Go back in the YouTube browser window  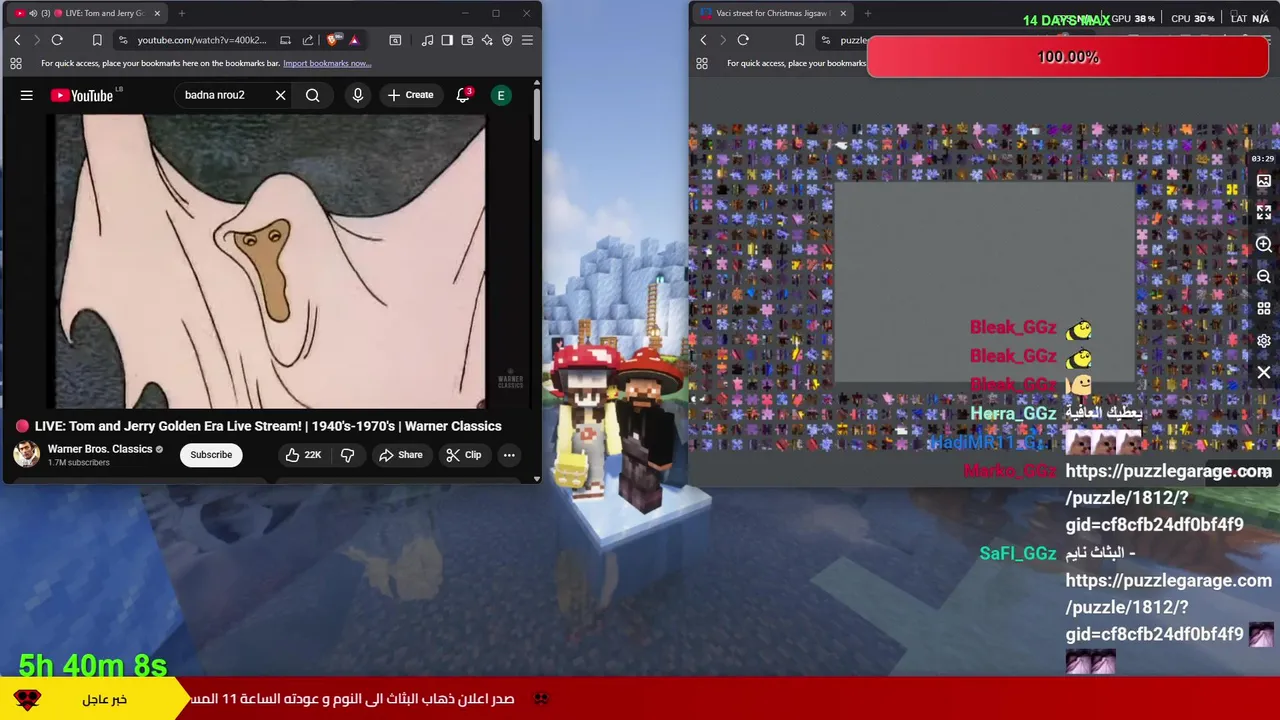pyautogui.click(x=17, y=40)
